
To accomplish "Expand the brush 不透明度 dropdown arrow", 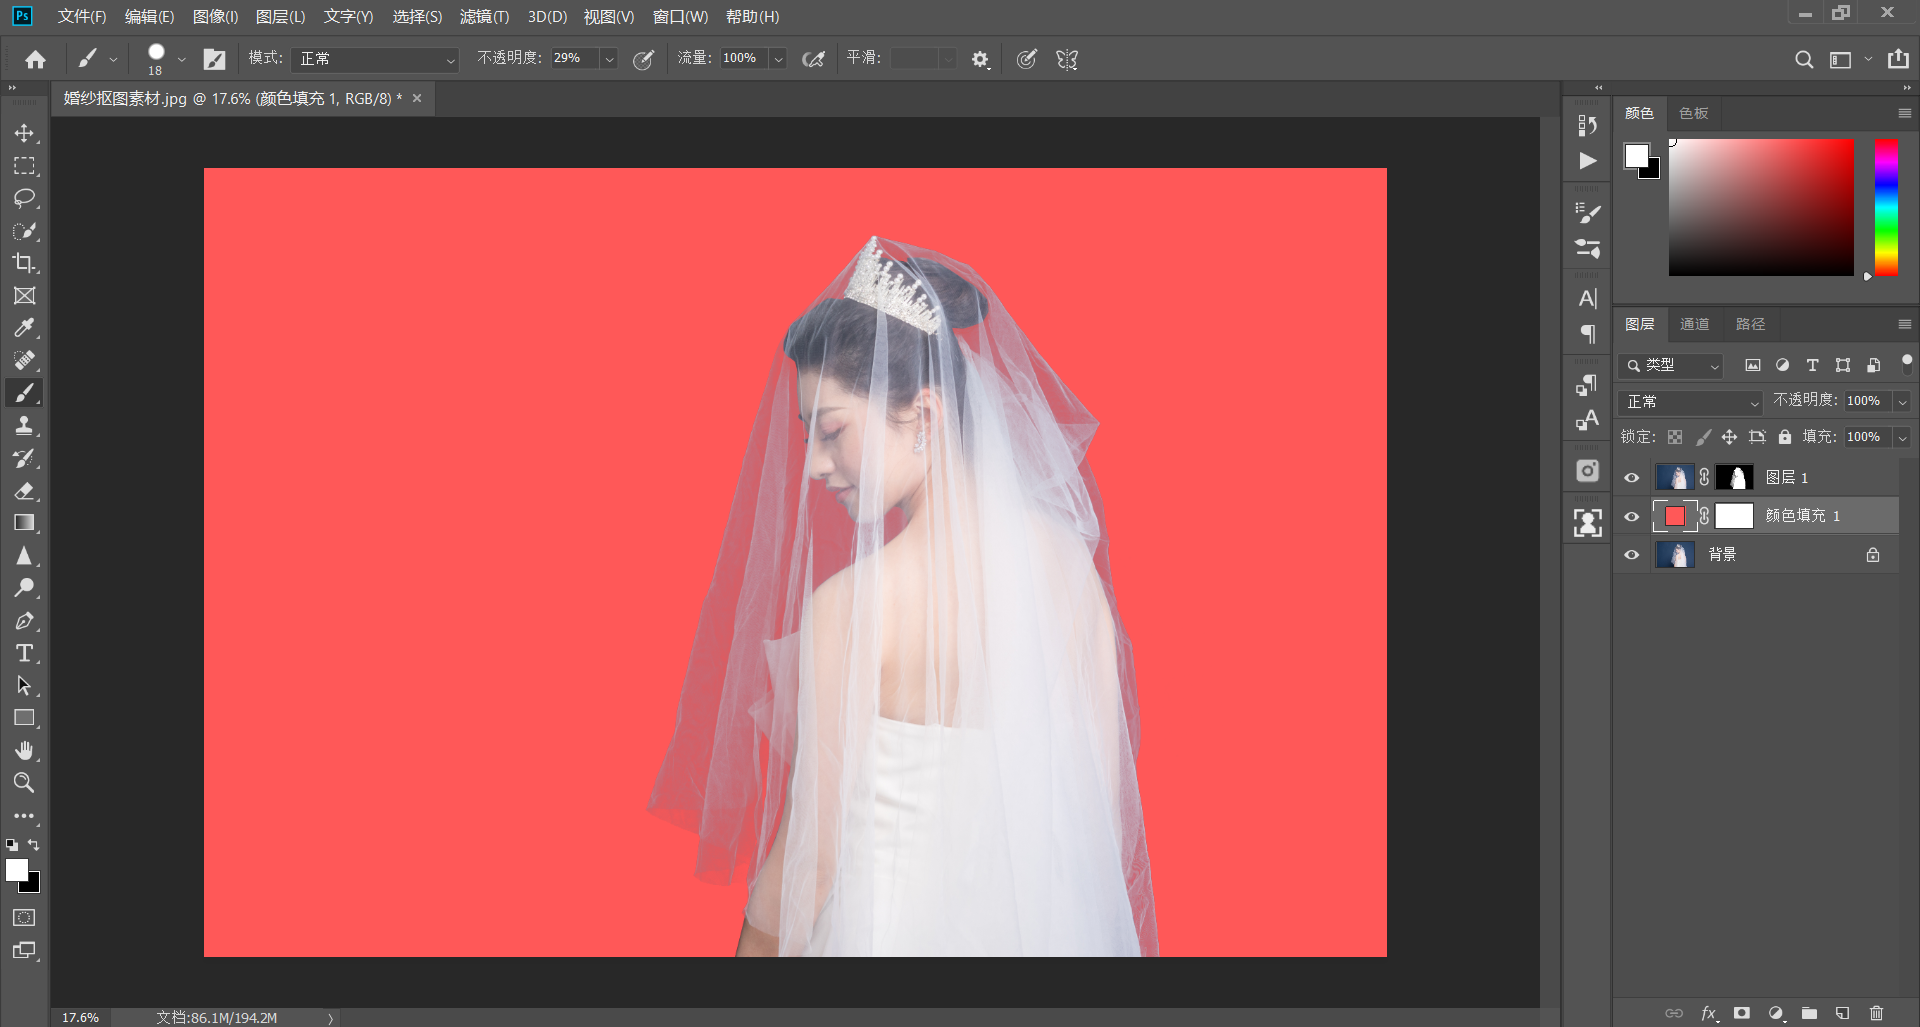I will point(608,59).
